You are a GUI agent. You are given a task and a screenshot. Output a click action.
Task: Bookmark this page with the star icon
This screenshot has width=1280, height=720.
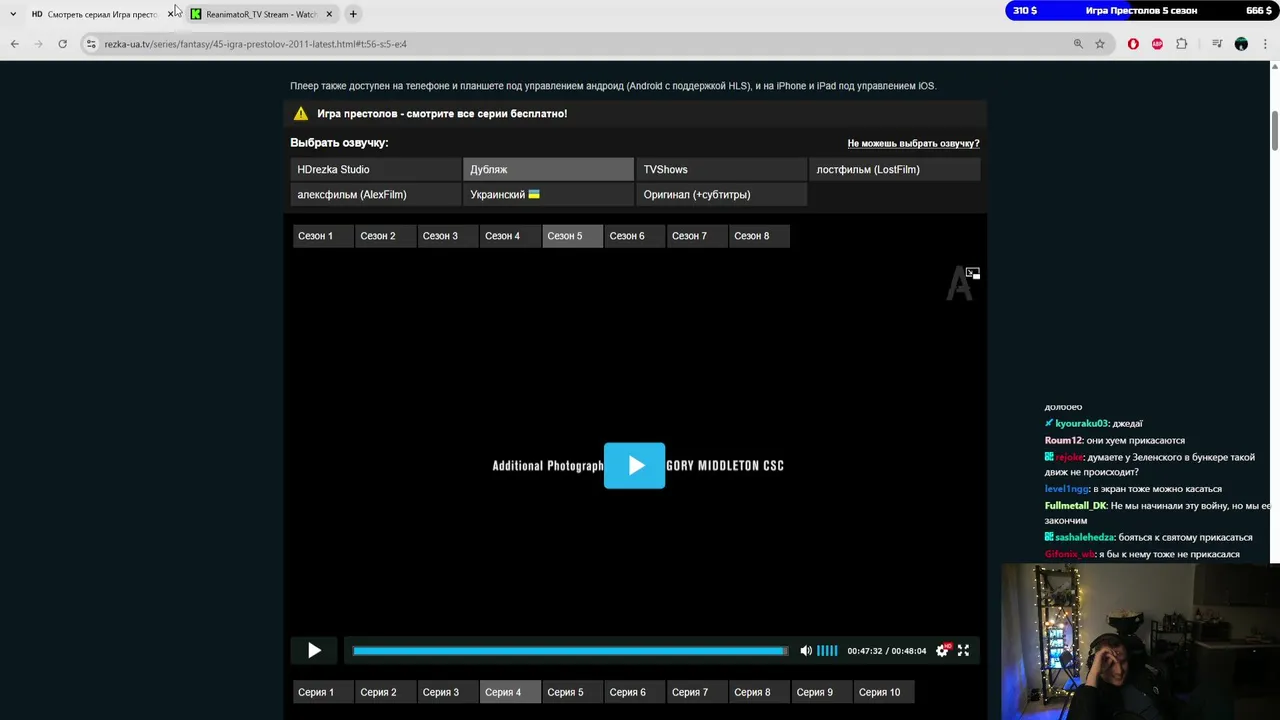pos(1100,44)
